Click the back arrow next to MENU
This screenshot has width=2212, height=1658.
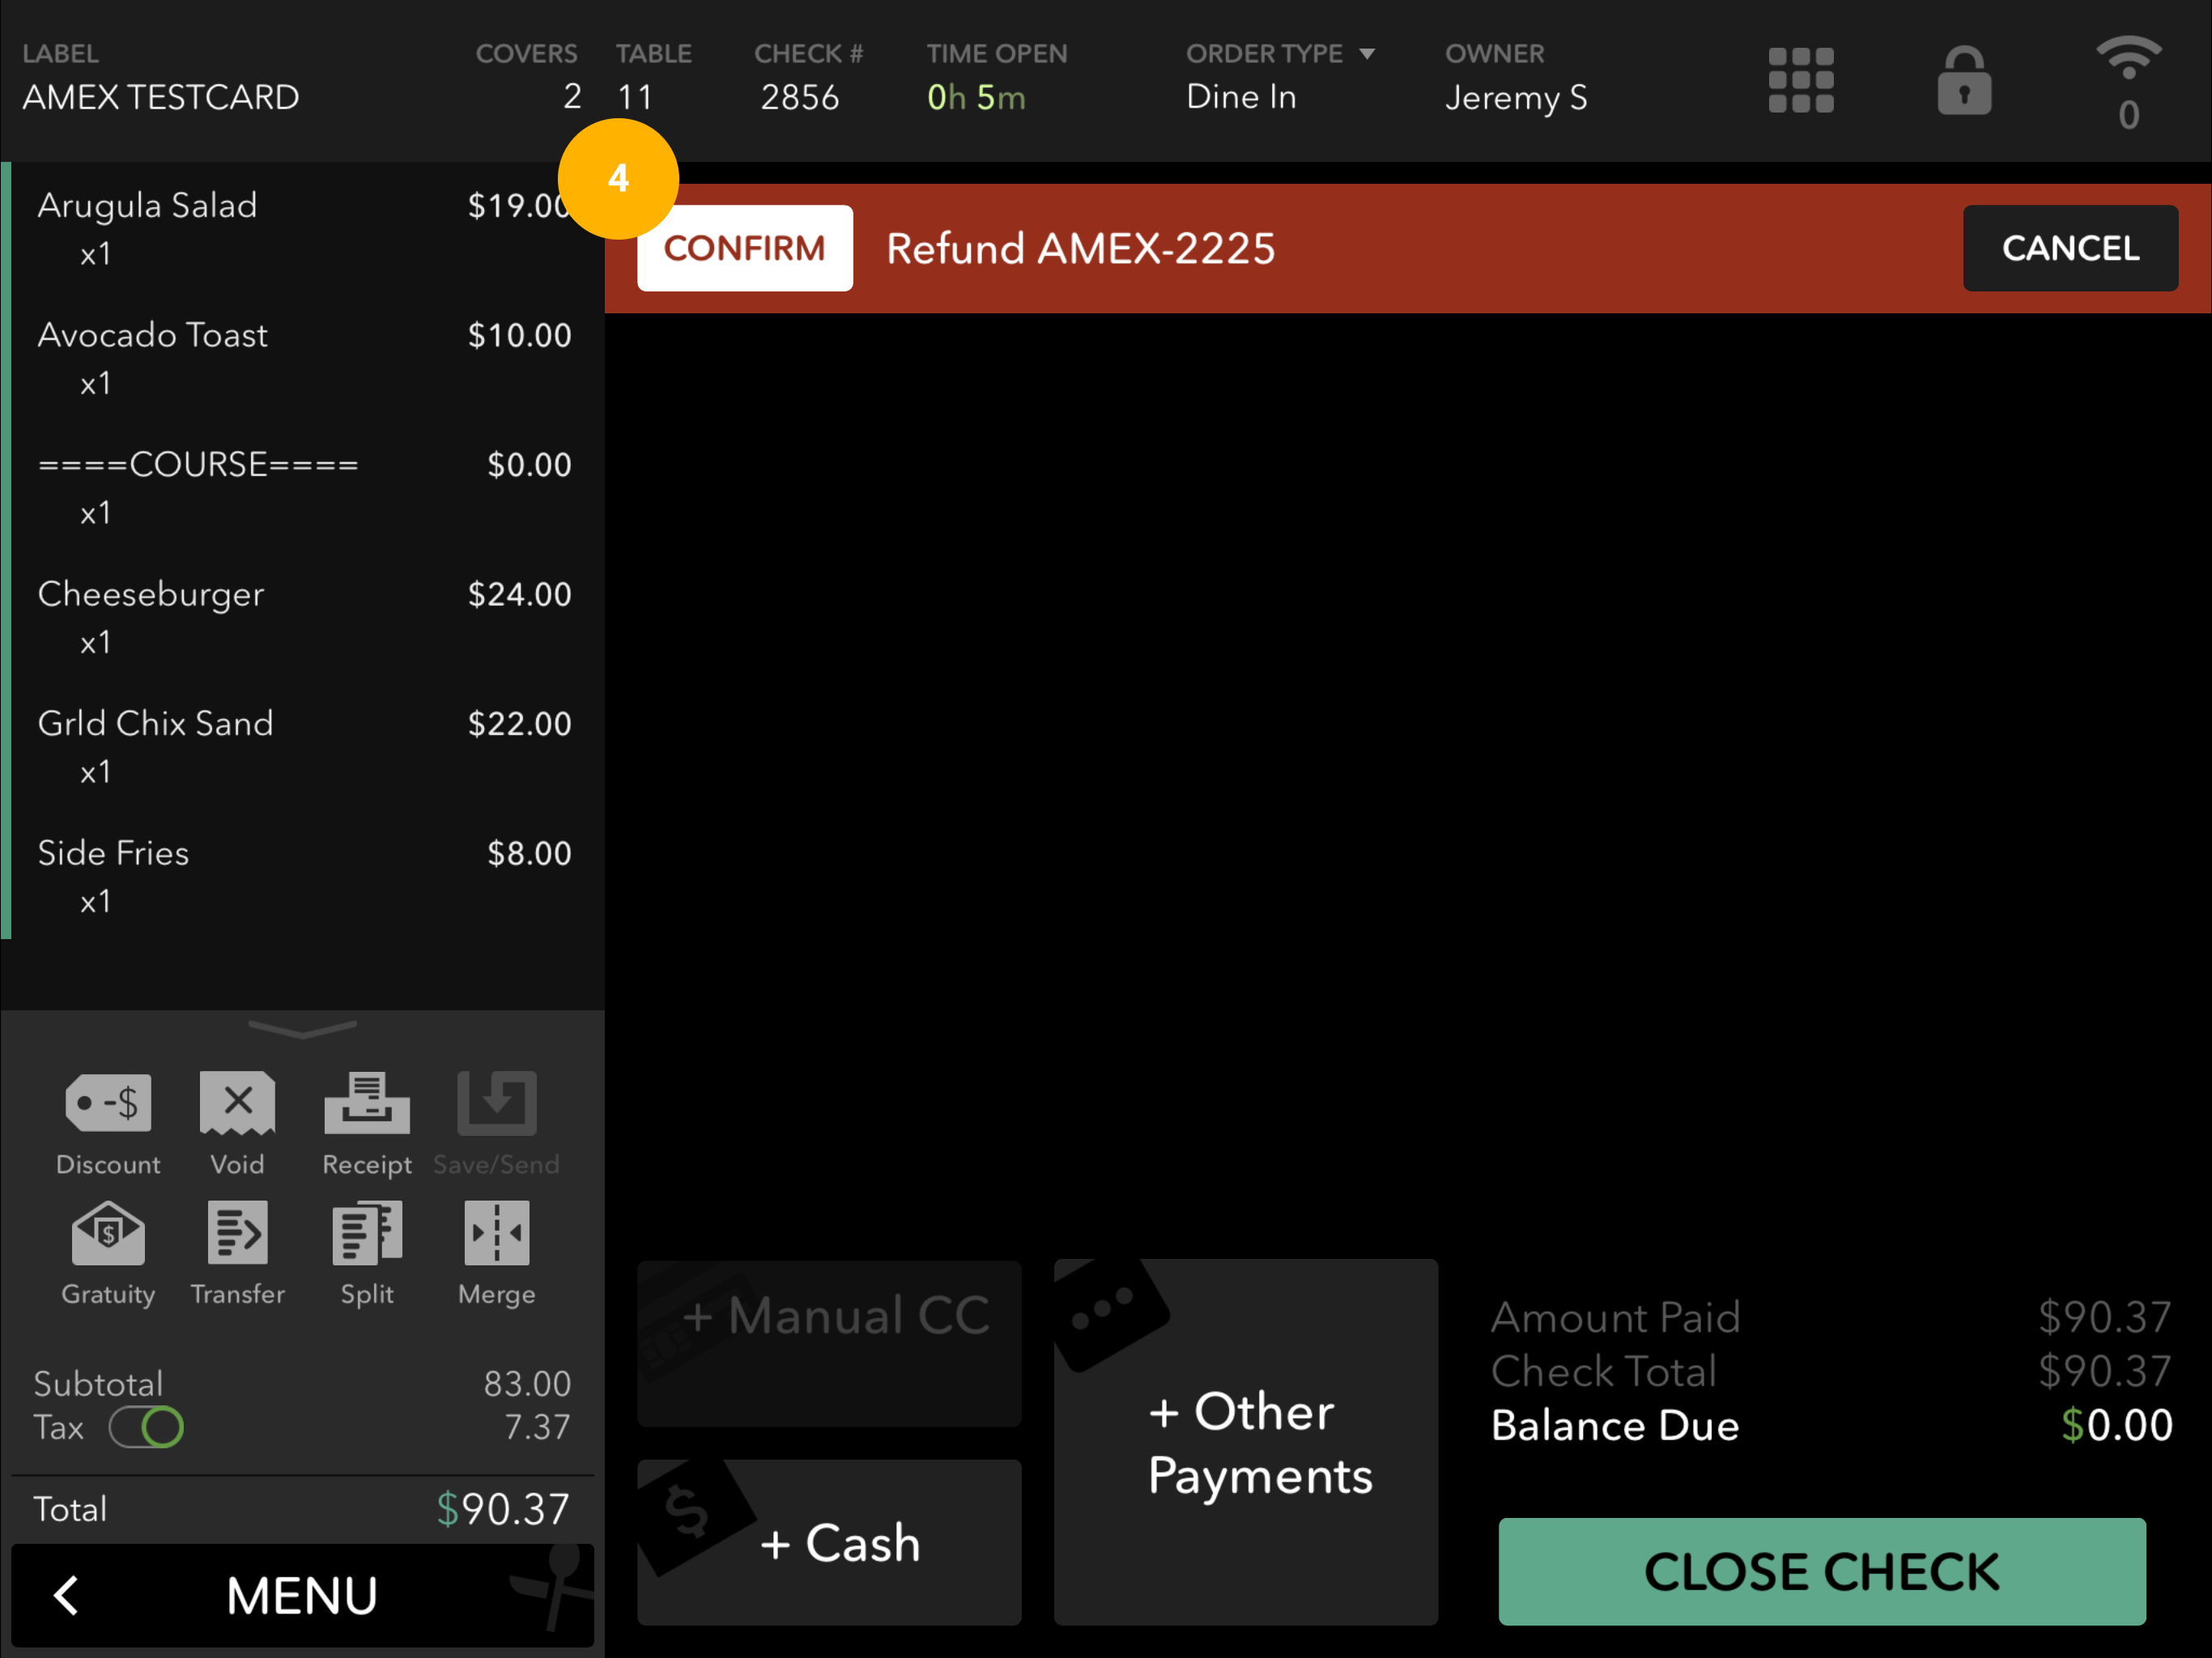[x=66, y=1595]
